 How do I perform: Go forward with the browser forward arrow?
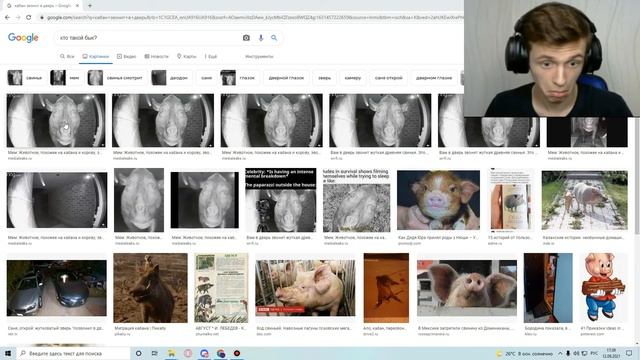(18, 18)
